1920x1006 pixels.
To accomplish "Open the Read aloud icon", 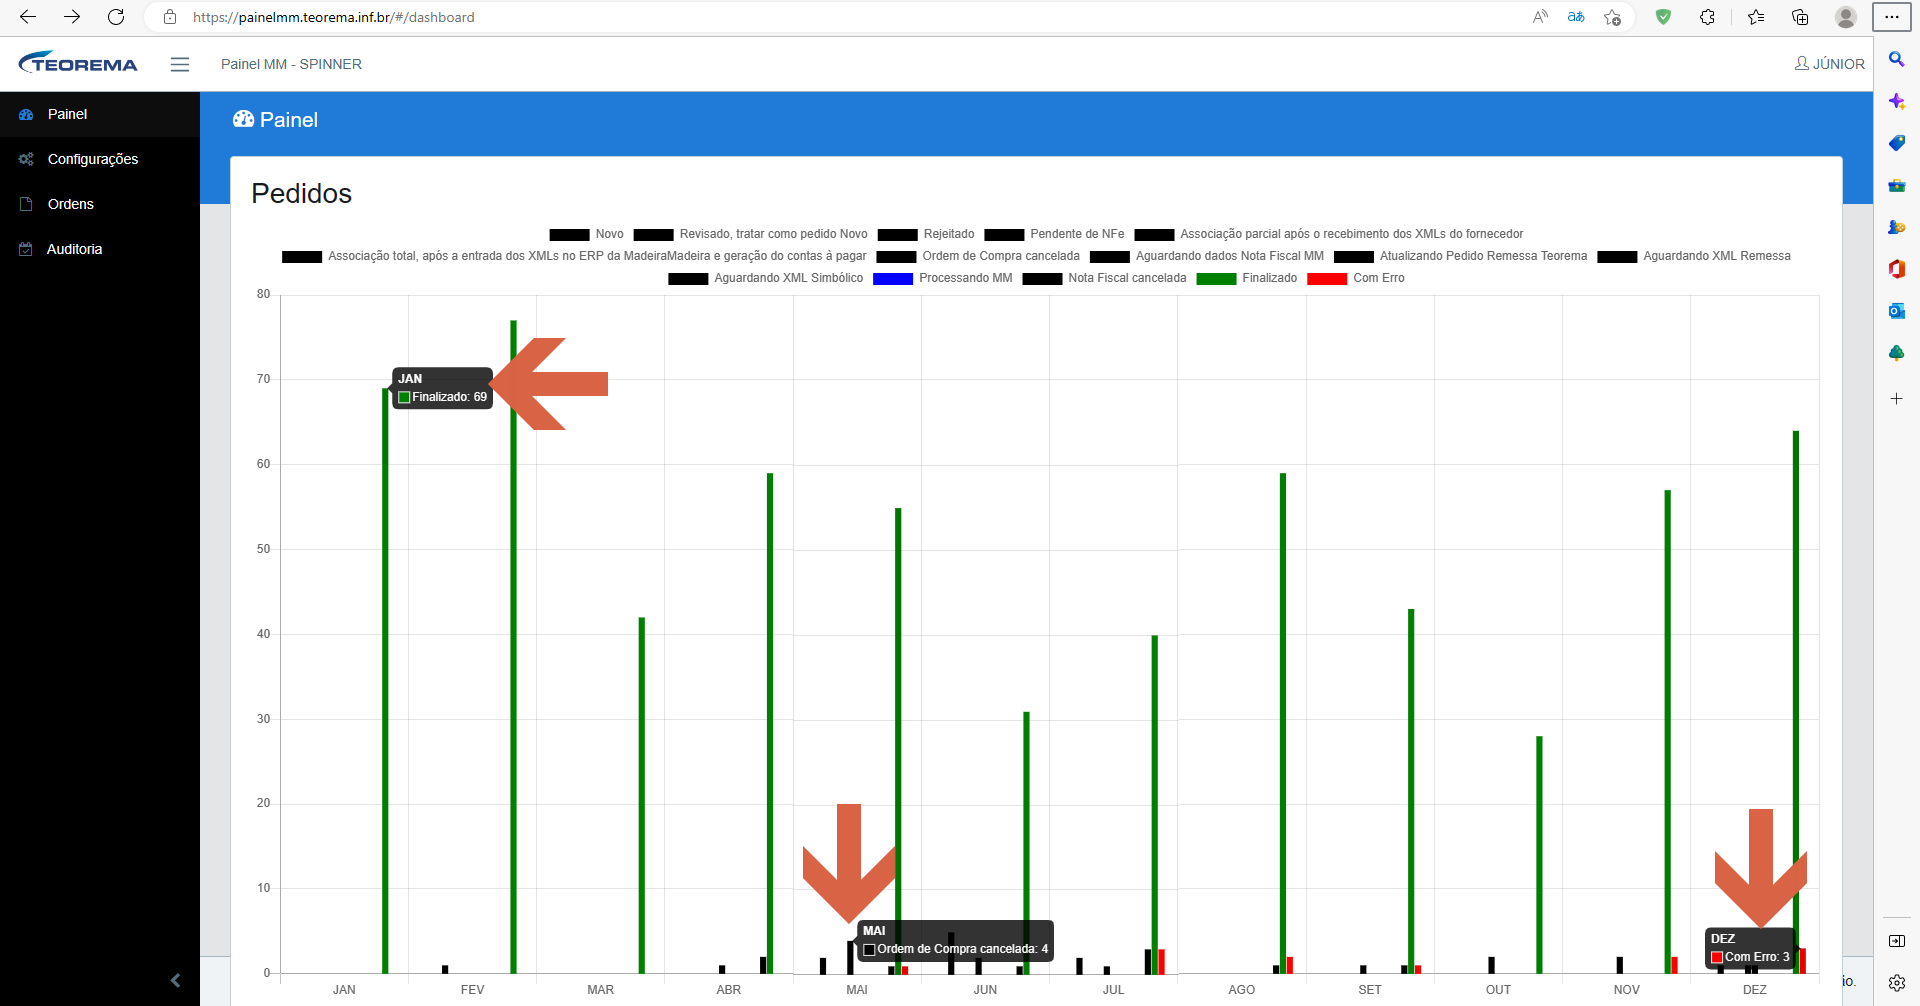I will pyautogui.click(x=1540, y=17).
